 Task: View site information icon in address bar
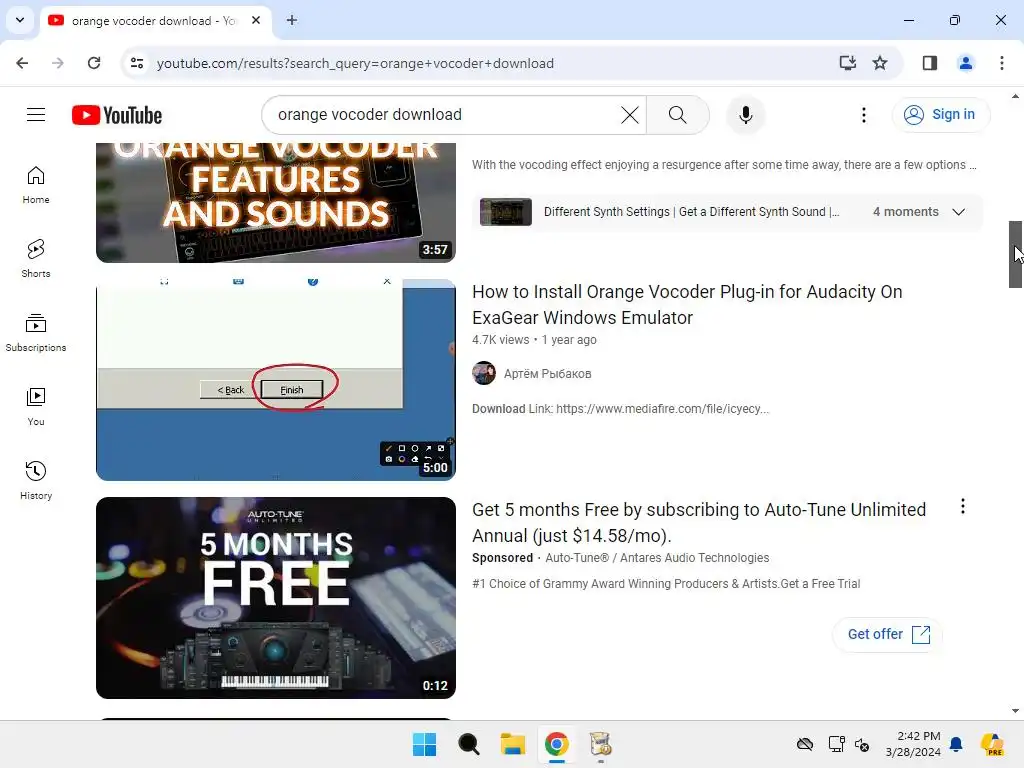coord(137,63)
